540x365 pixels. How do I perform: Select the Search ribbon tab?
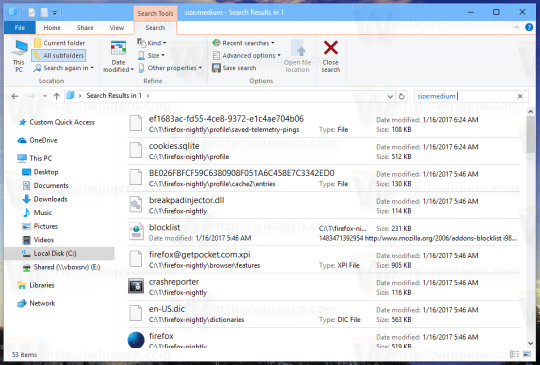tap(155, 28)
